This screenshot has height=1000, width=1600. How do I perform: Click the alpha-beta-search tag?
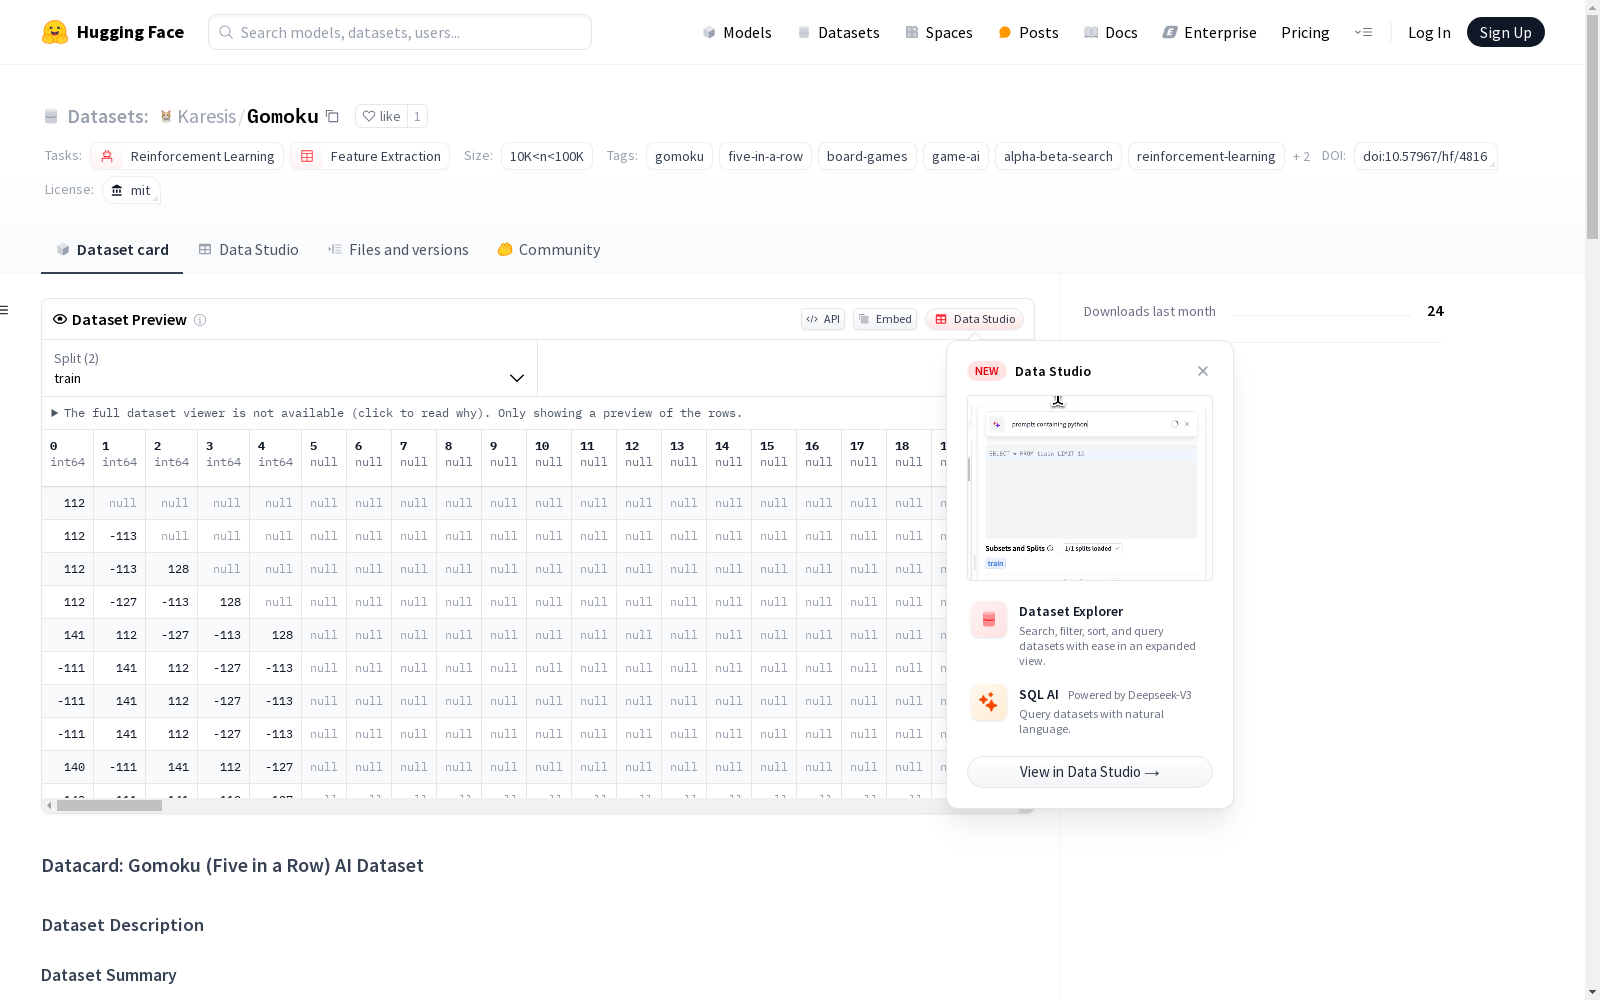click(x=1058, y=156)
